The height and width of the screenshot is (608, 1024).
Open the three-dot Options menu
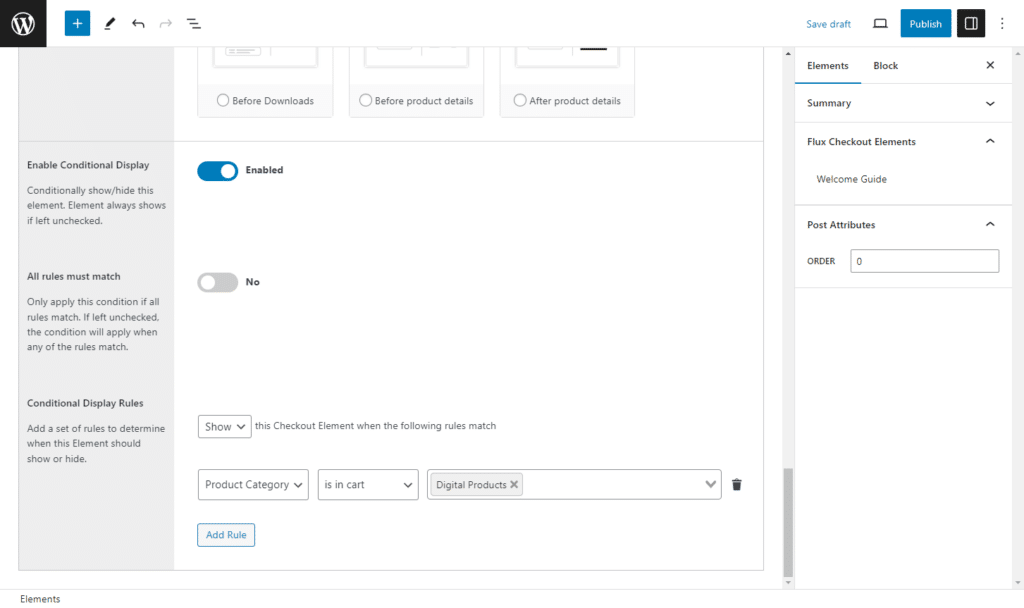(x=1003, y=23)
